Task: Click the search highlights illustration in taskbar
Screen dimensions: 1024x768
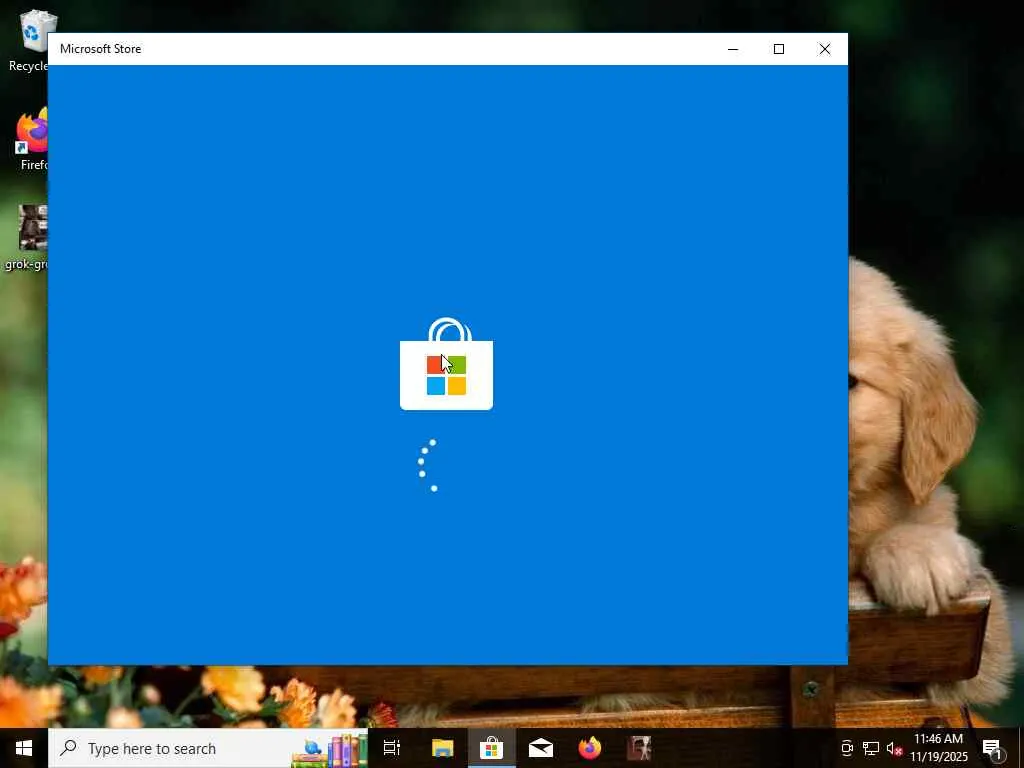Action: [329, 750]
